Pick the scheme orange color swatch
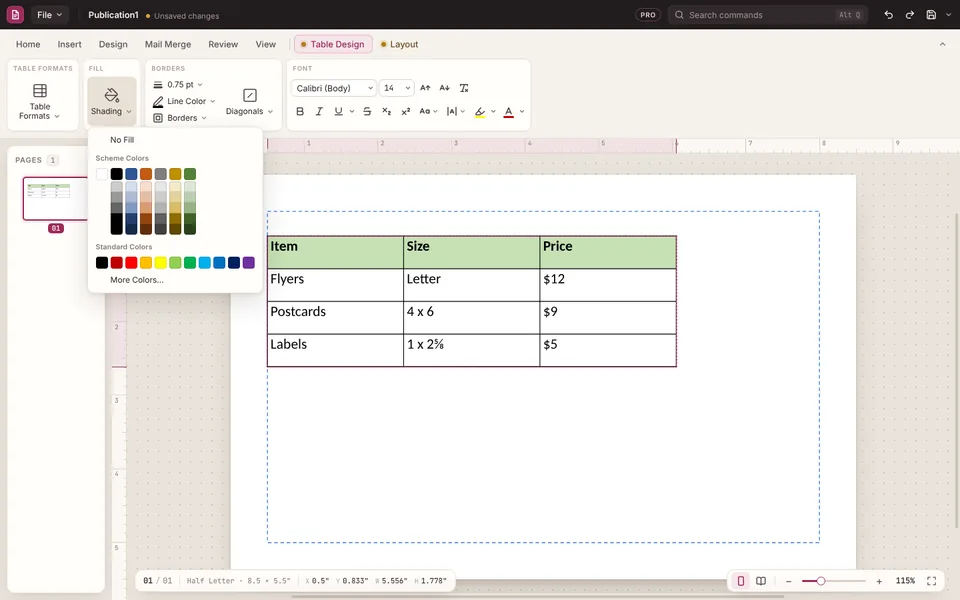This screenshot has height=600, width=960. [146, 174]
